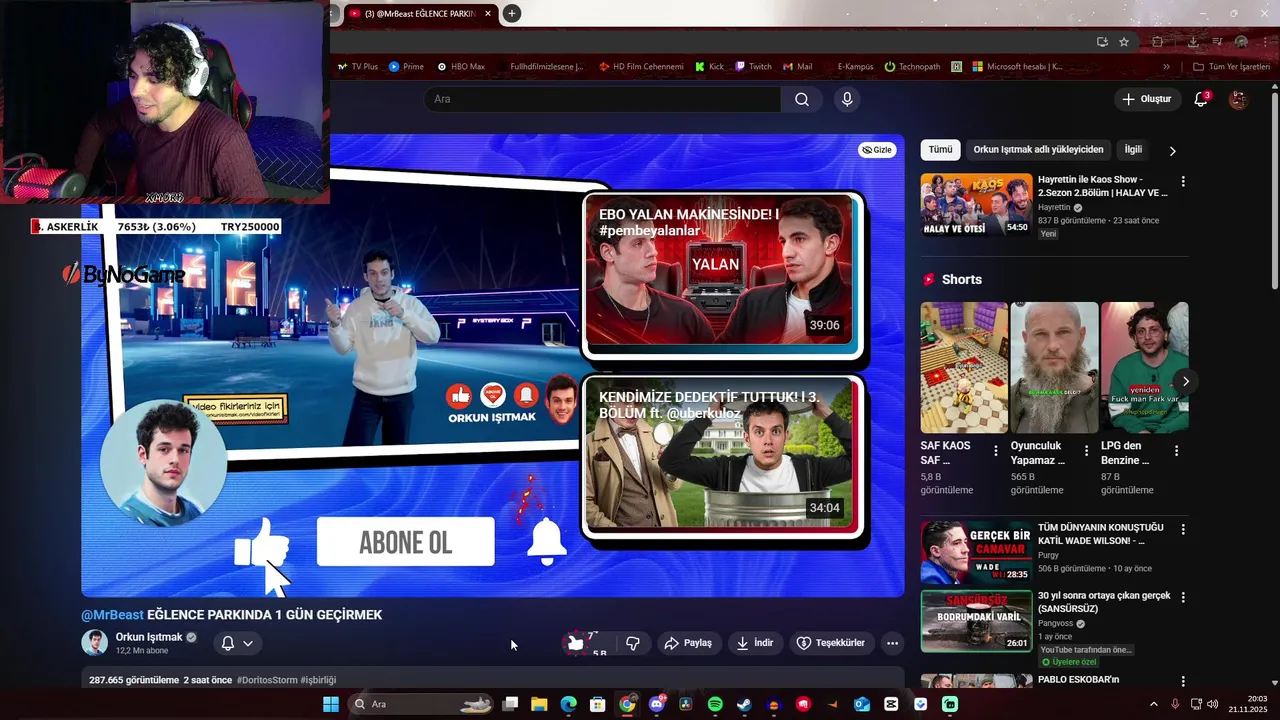This screenshot has height=720, width=1280.
Task: Close the MrBeast YouTube tab
Action: [x=488, y=14]
